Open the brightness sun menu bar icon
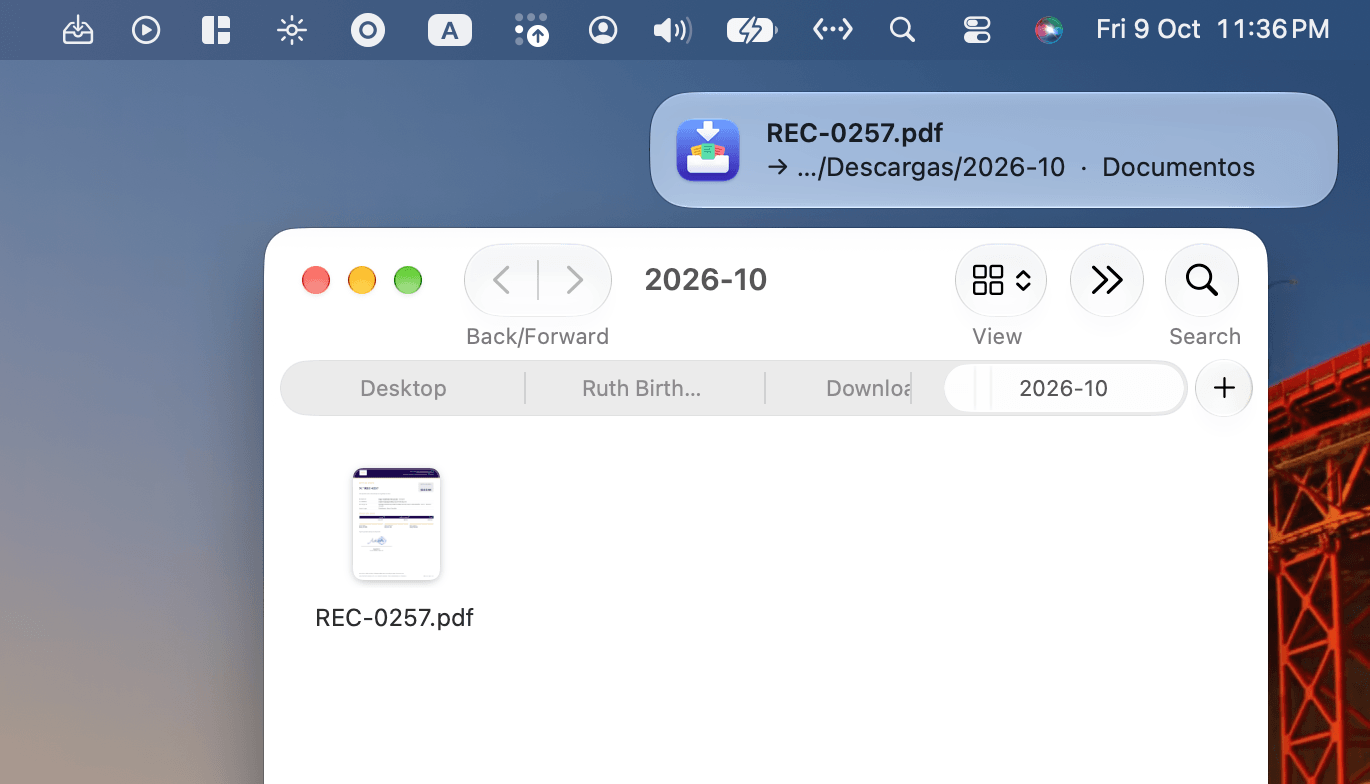The image size is (1370, 784). pyautogui.click(x=291, y=30)
